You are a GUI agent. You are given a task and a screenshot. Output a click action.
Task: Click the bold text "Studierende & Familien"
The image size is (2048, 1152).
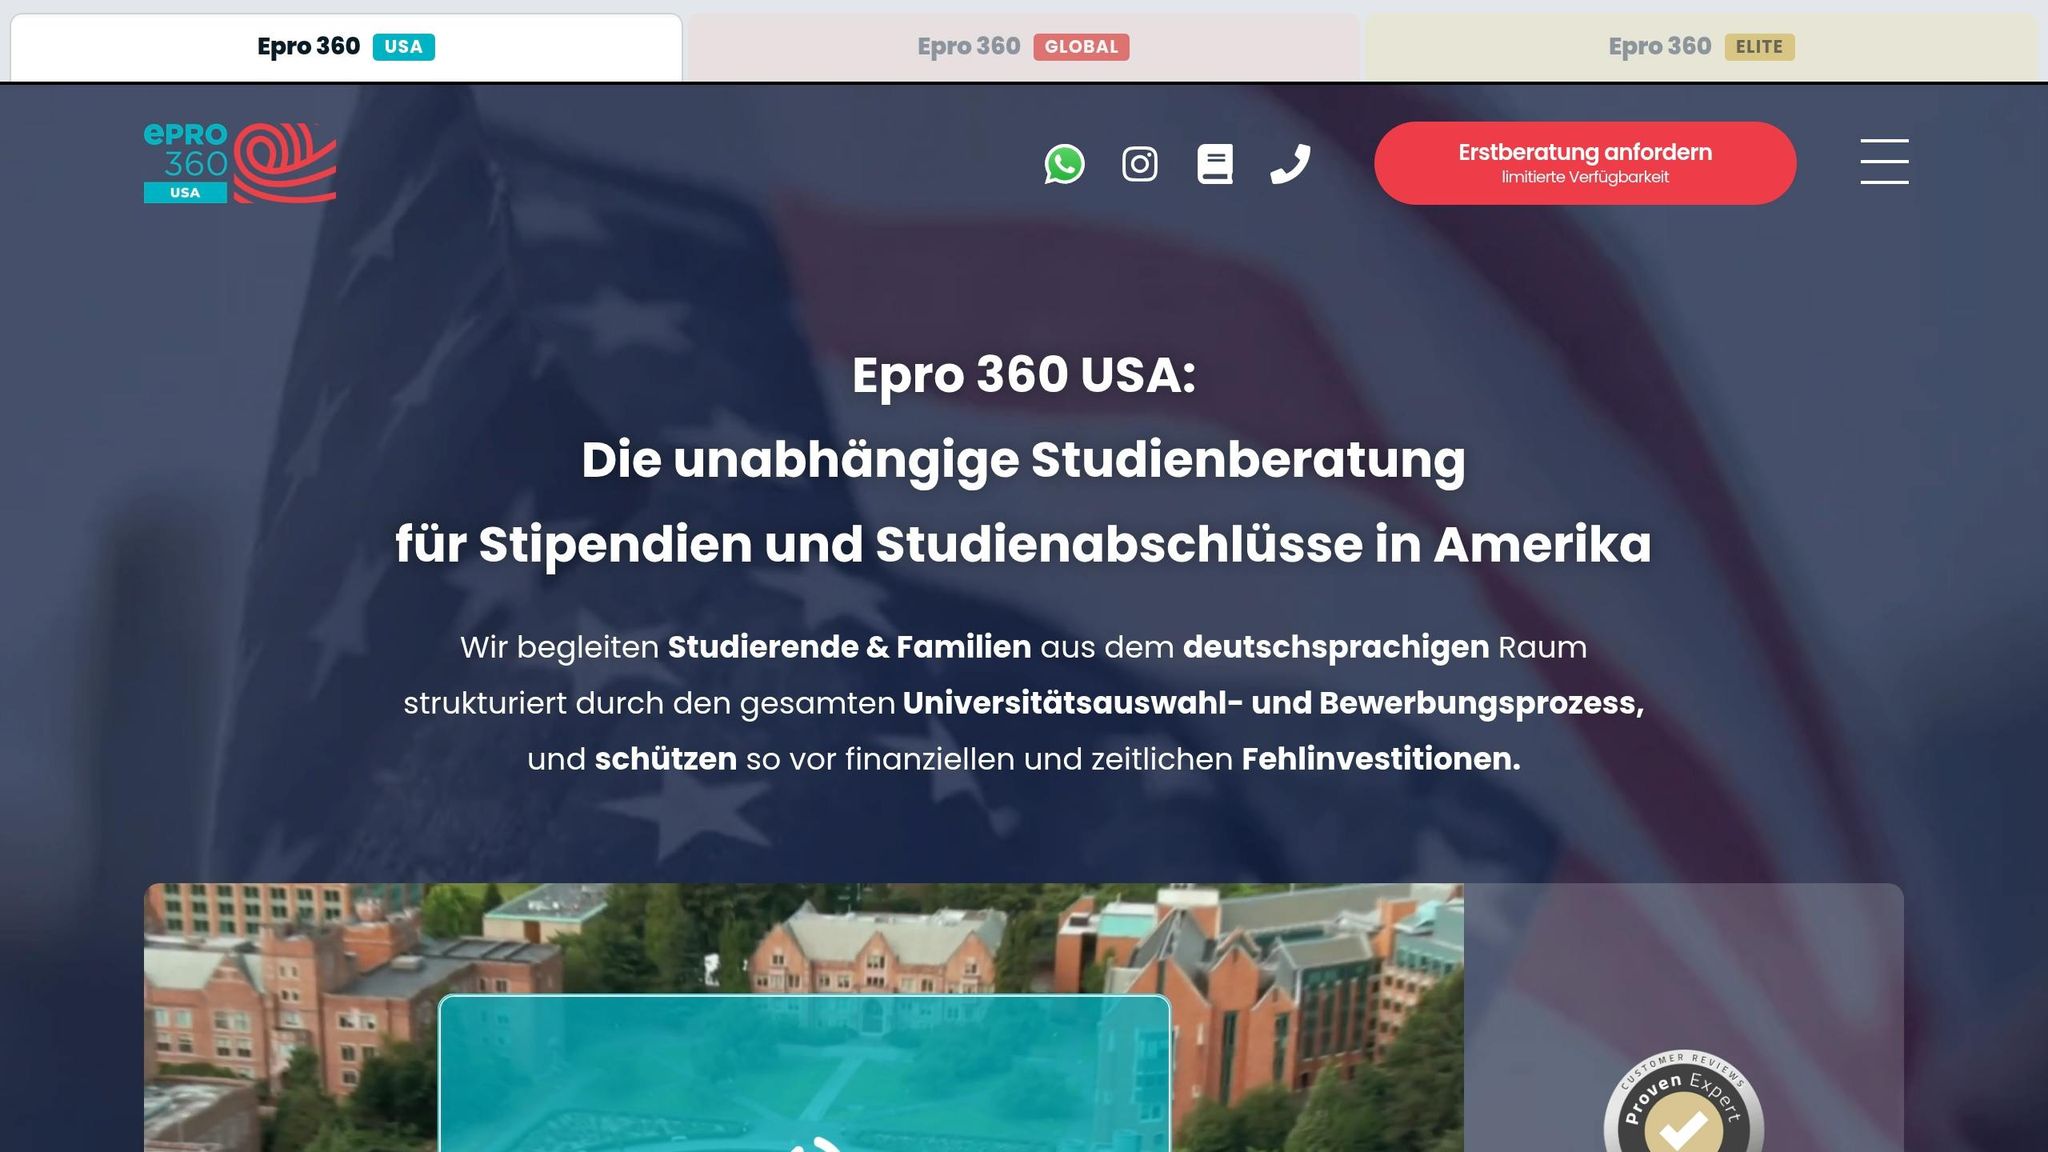(849, 647)
